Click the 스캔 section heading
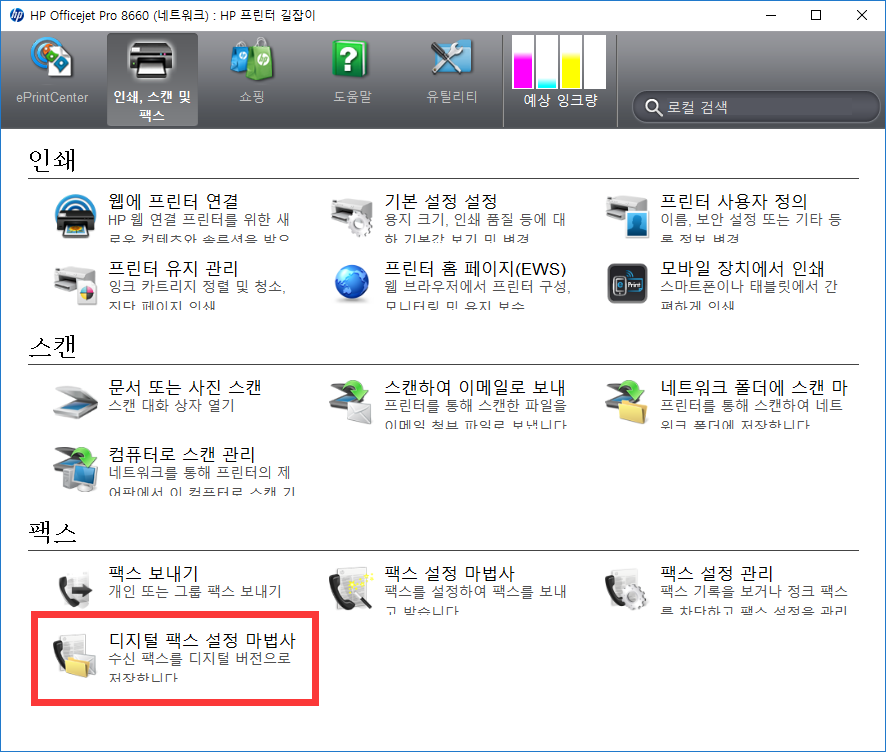Viewport: 886px width, 752px height. click(x=52, y=346)
